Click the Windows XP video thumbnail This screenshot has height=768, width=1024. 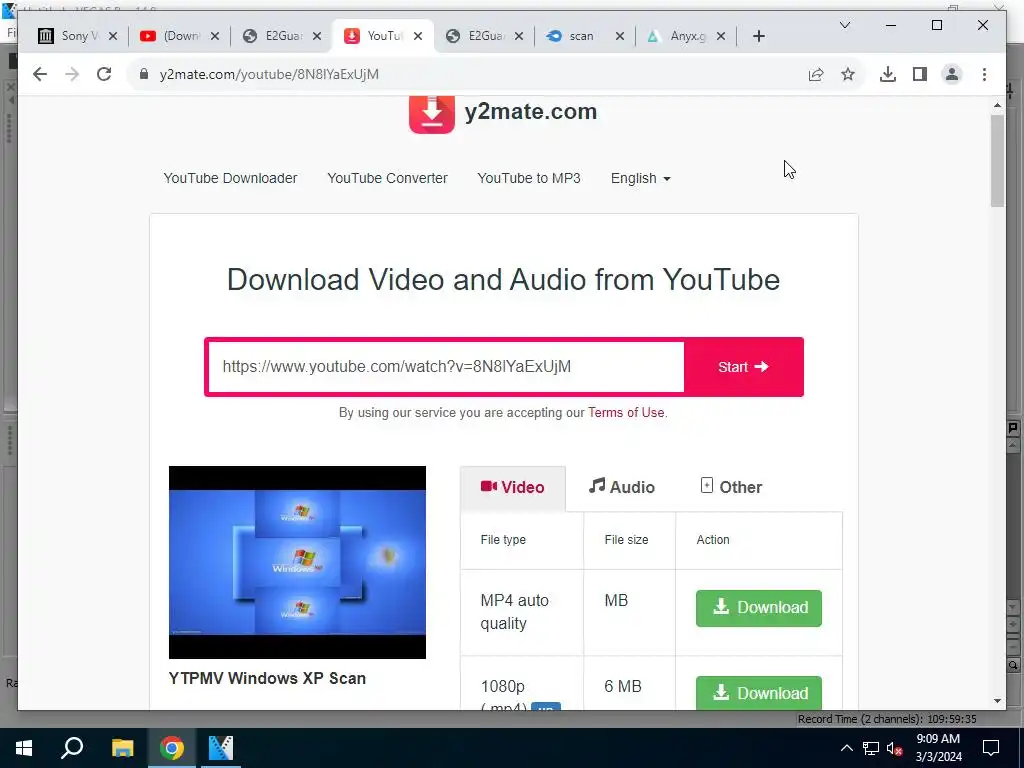(x=297, y=562)
